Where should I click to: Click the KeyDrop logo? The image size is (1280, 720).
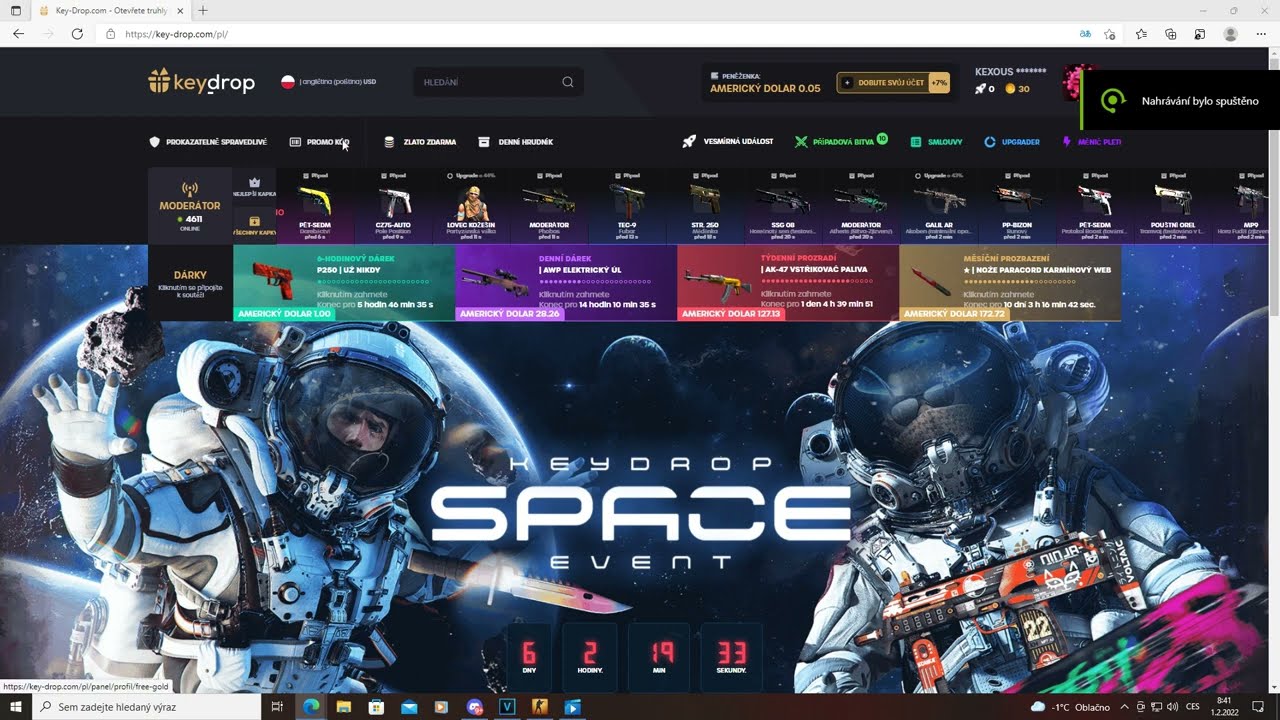201,82
